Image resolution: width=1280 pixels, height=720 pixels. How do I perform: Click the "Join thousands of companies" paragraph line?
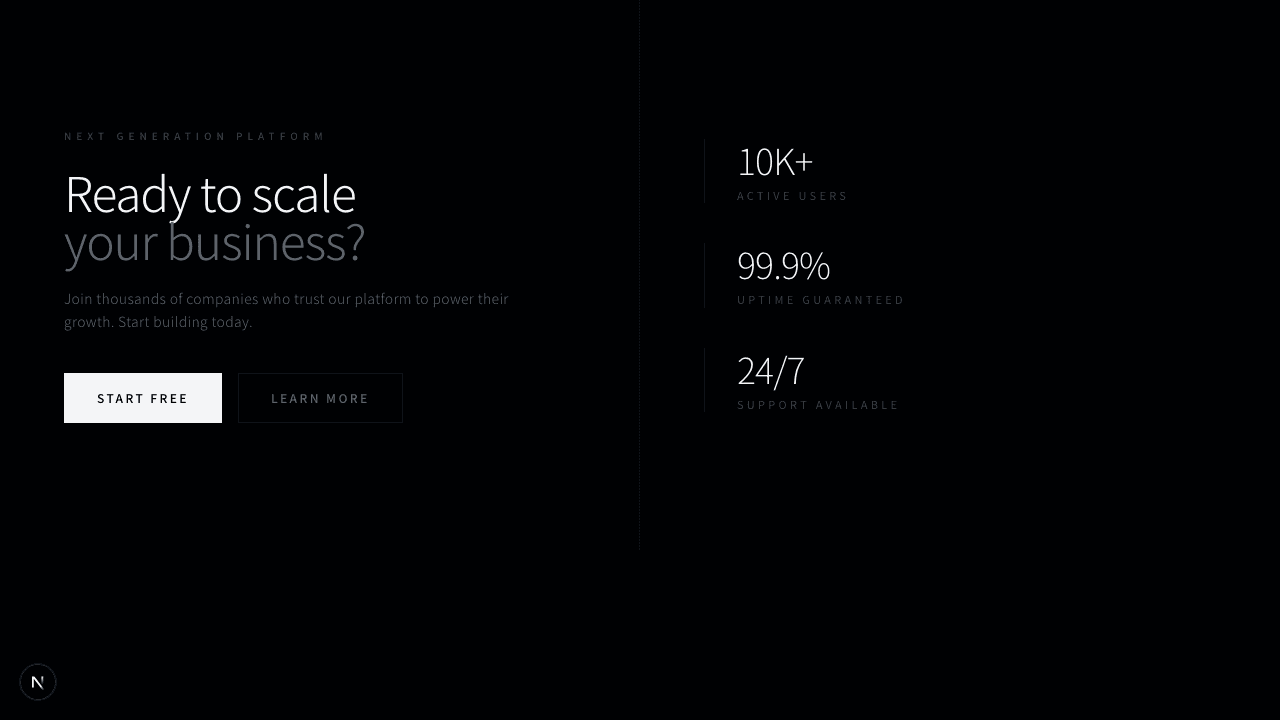[286, 299]
